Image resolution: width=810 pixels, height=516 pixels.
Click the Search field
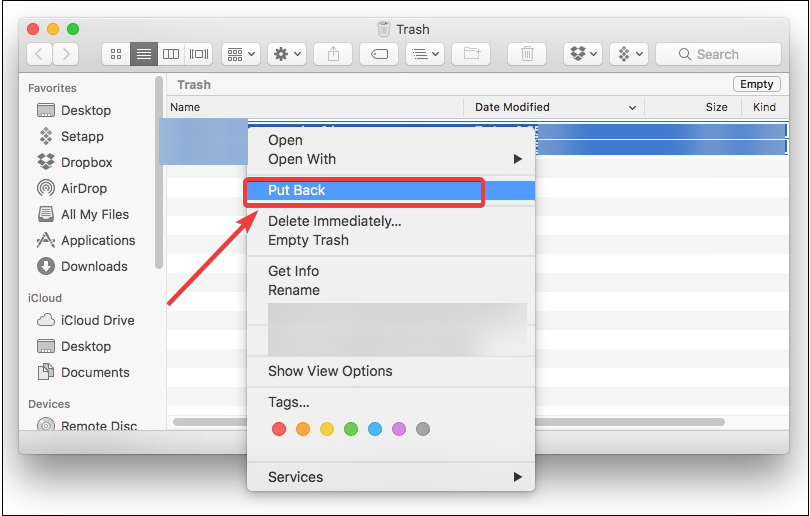coord(716,54)
